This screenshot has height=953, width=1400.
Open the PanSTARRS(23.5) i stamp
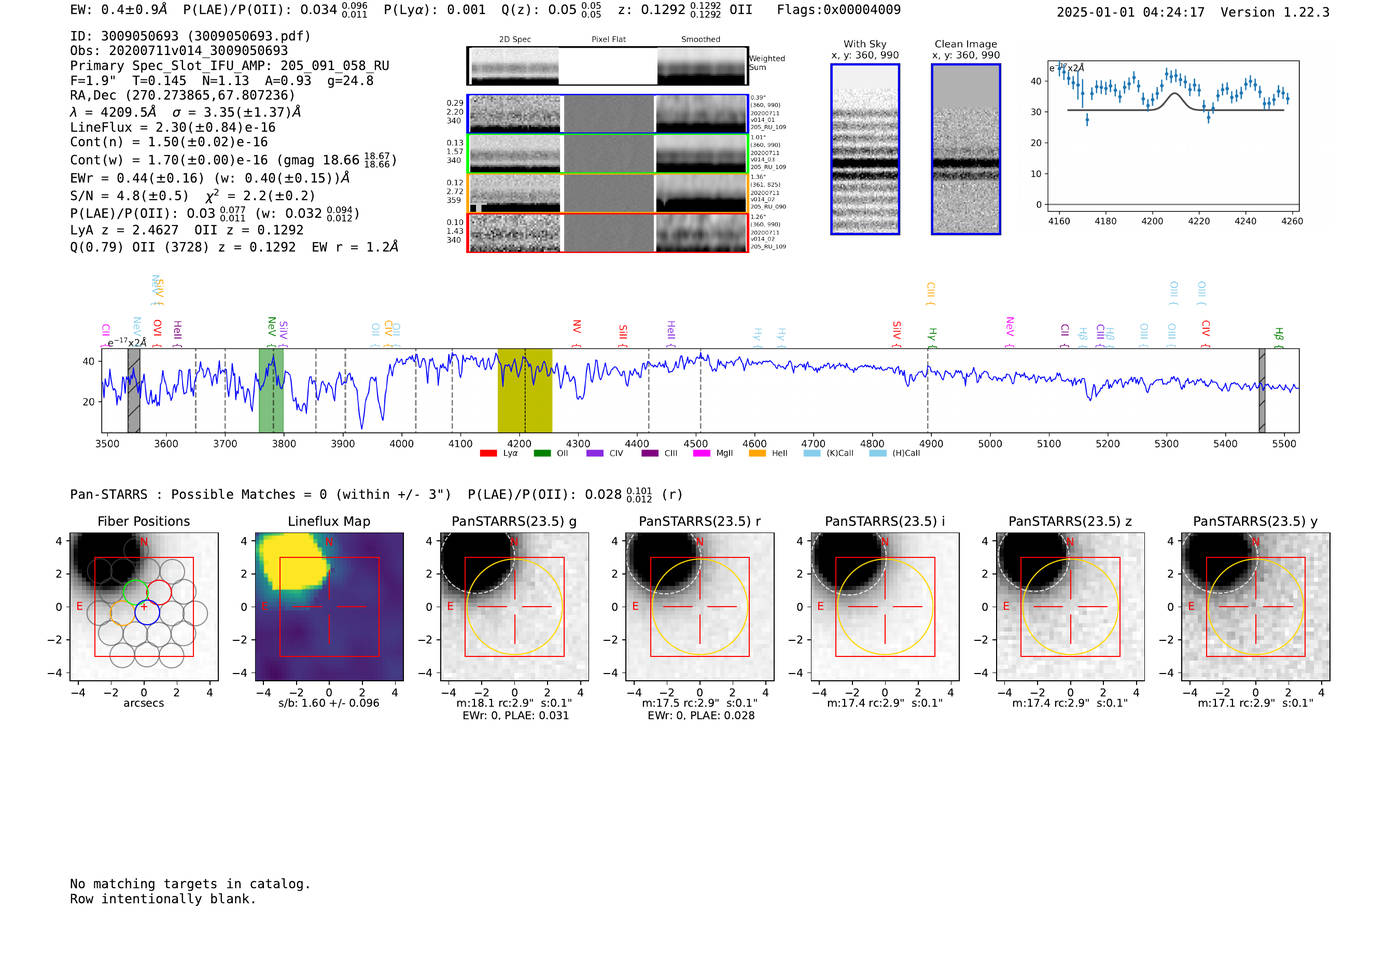885,606
